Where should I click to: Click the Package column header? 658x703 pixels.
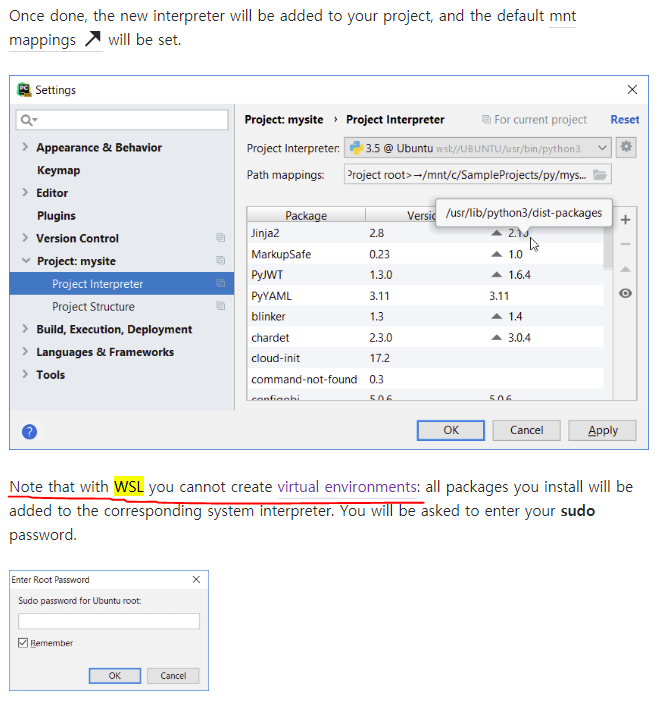coord(306,215)
